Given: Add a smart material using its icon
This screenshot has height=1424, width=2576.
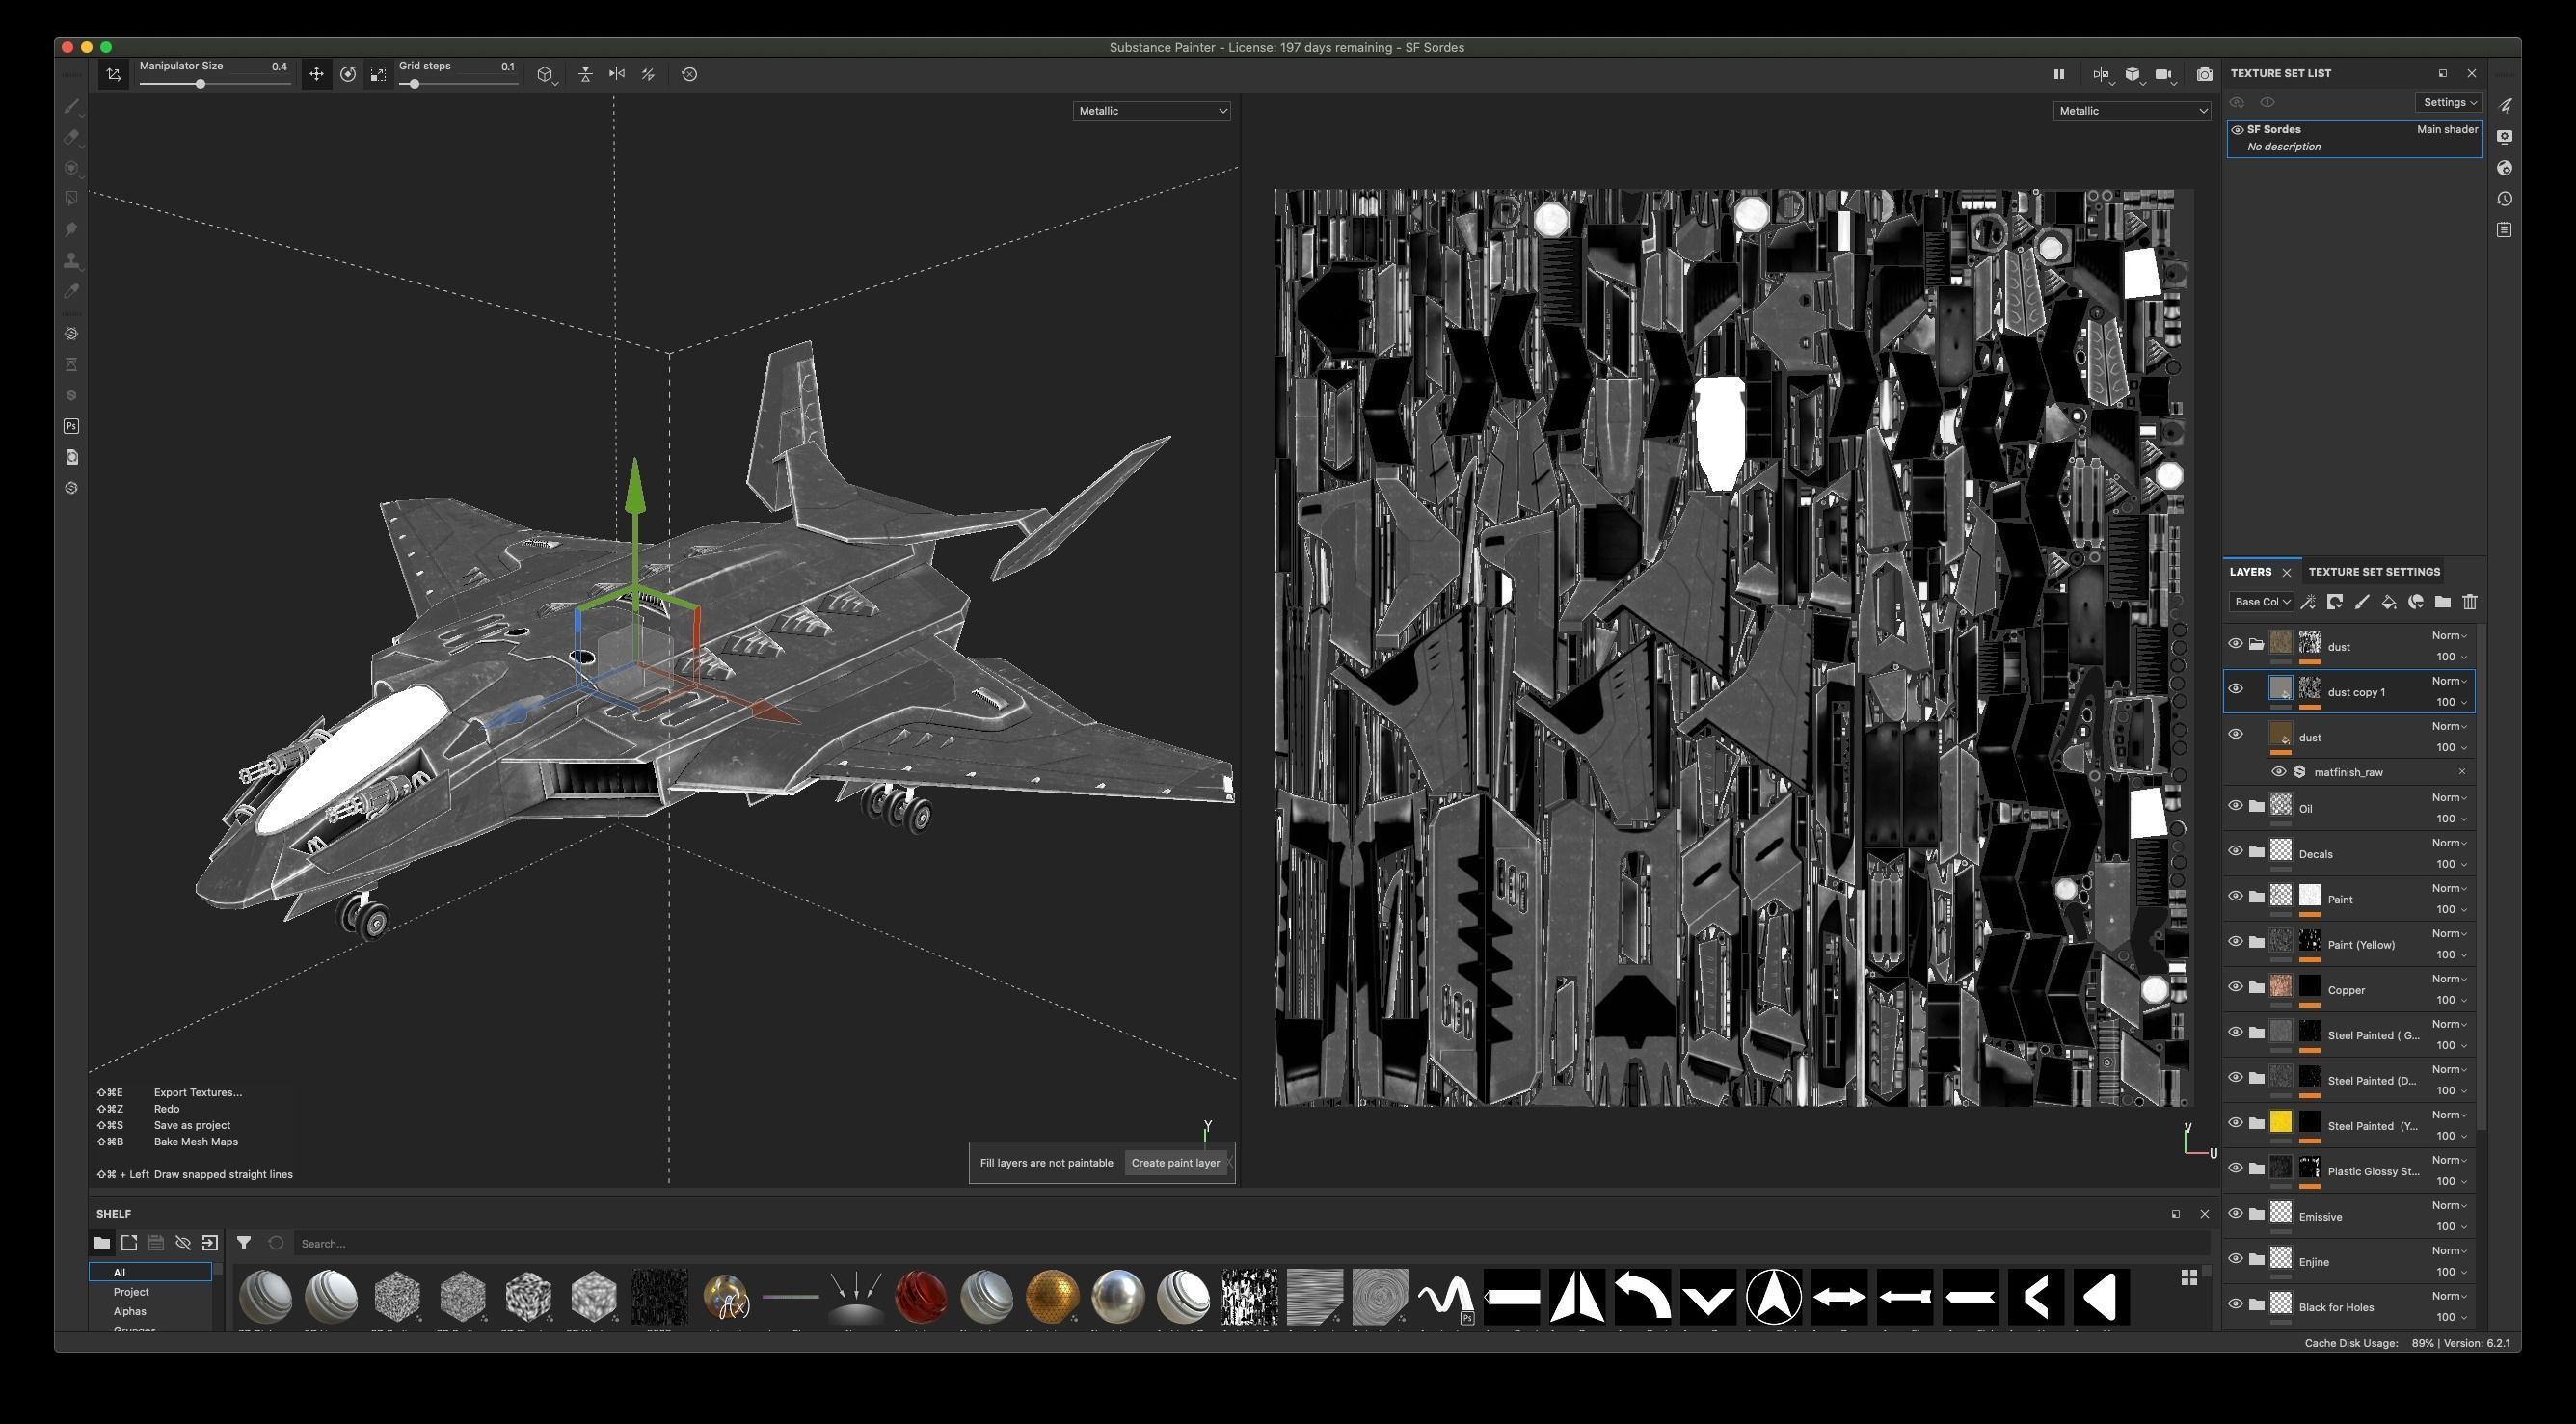Looking at the screenshot, I should pyautogui.click(x=2416, y=602).
